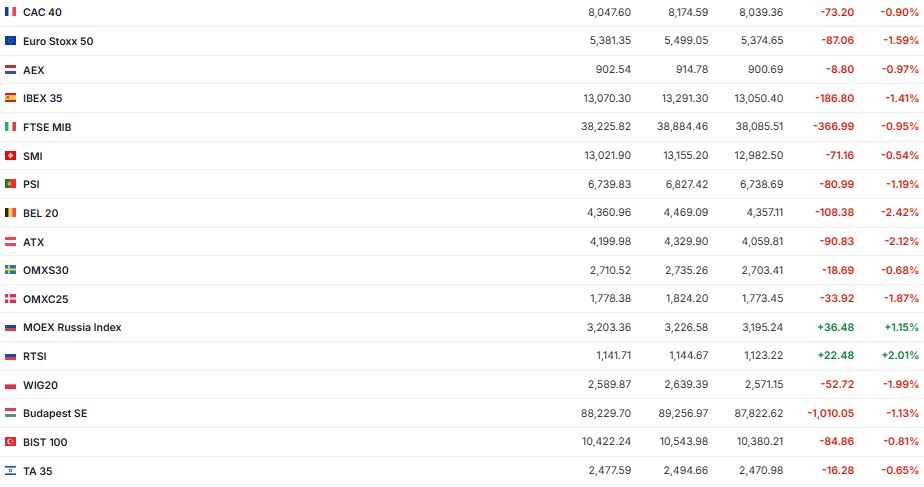
Task: Click the Switzerland flag beside SMI
Action: coord(10,156)
